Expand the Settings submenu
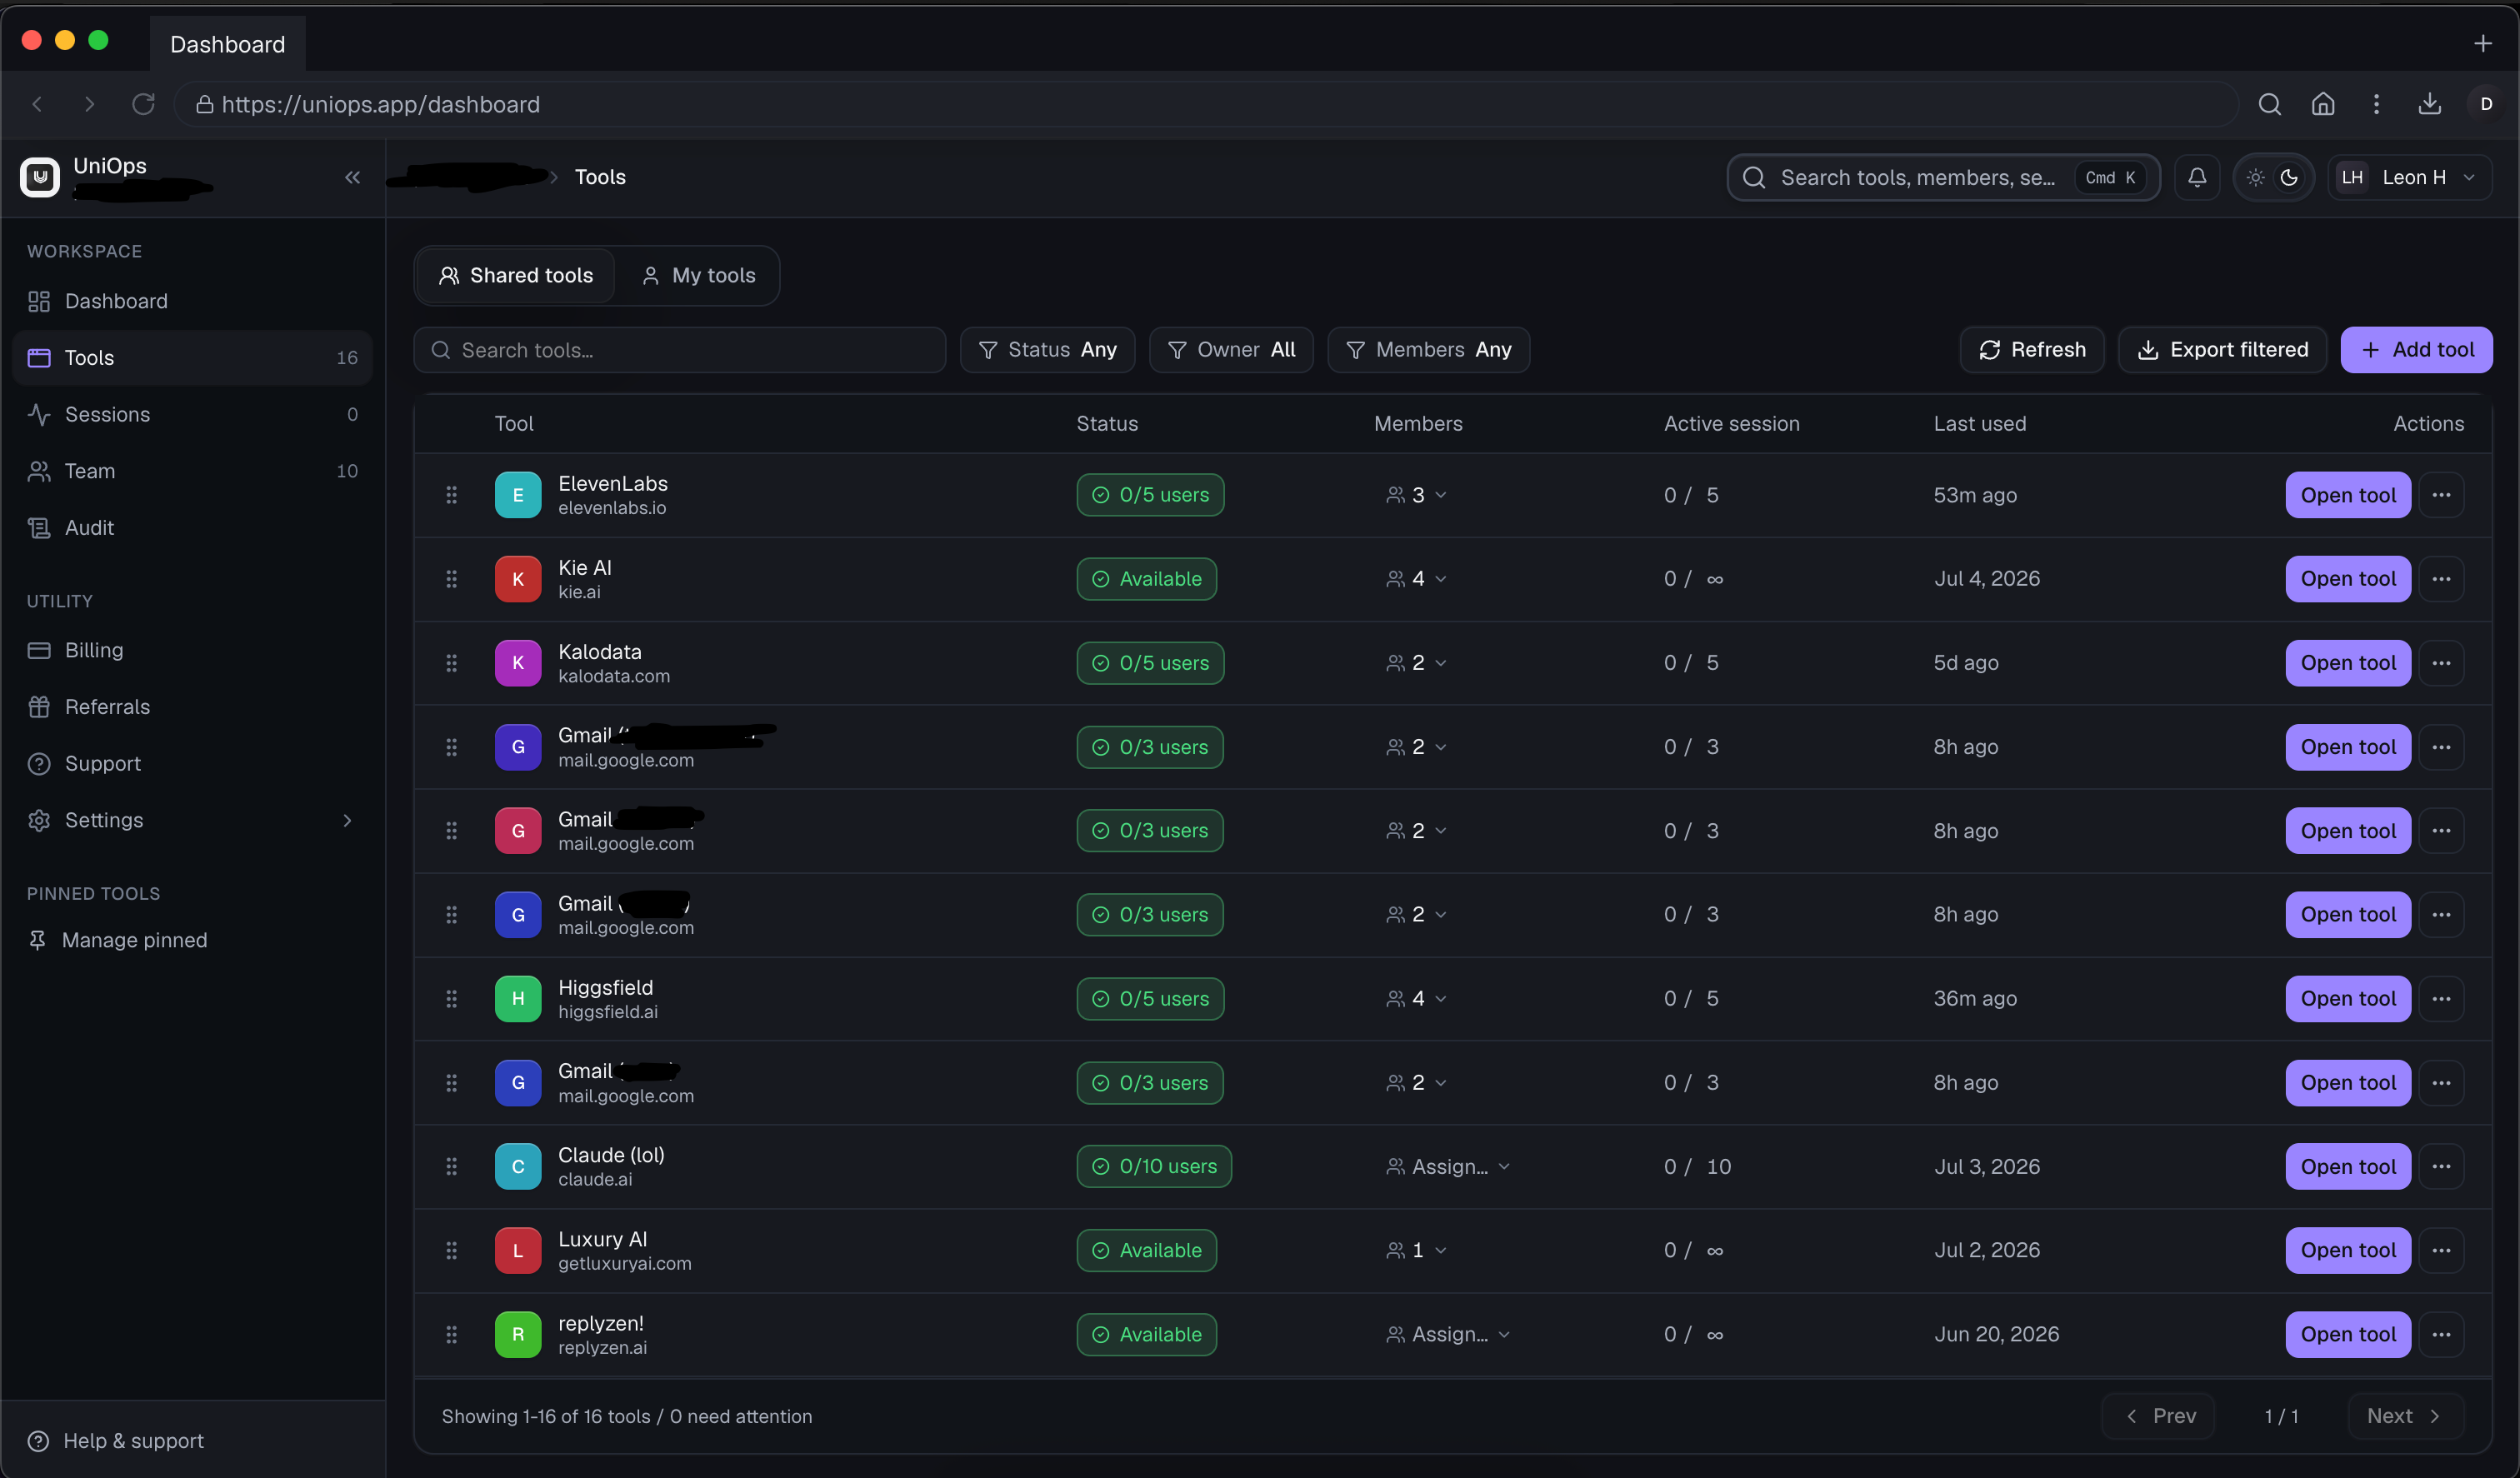The height and width of the screenshot is (1478, 2520). click(347, 820)
